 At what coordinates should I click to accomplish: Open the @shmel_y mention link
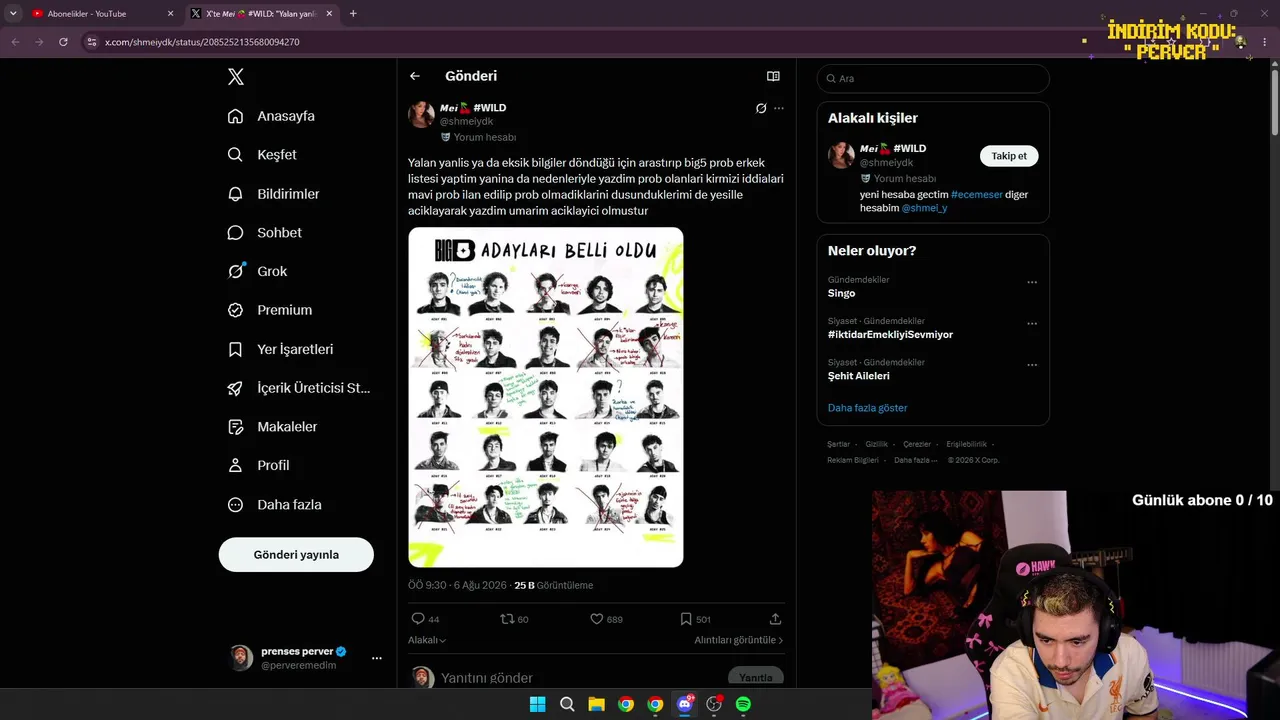point(924,208)
